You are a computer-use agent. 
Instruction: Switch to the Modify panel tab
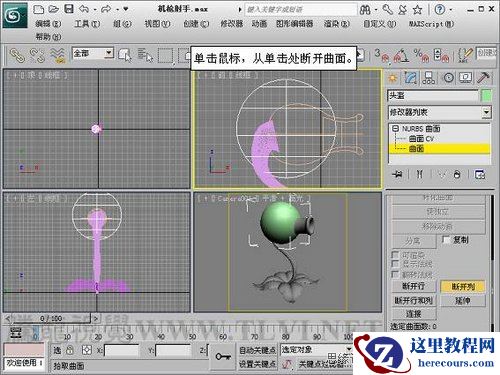[x=411, y=78]
